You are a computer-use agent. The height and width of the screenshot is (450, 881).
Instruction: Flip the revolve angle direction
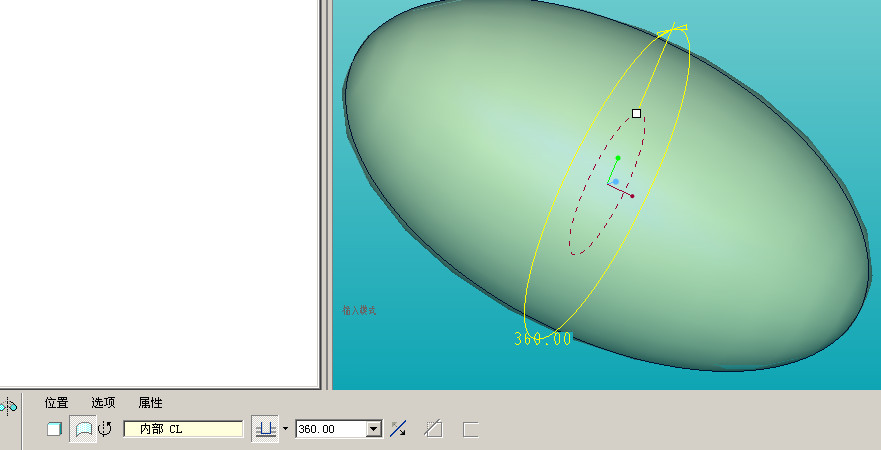tap(398, 429)
